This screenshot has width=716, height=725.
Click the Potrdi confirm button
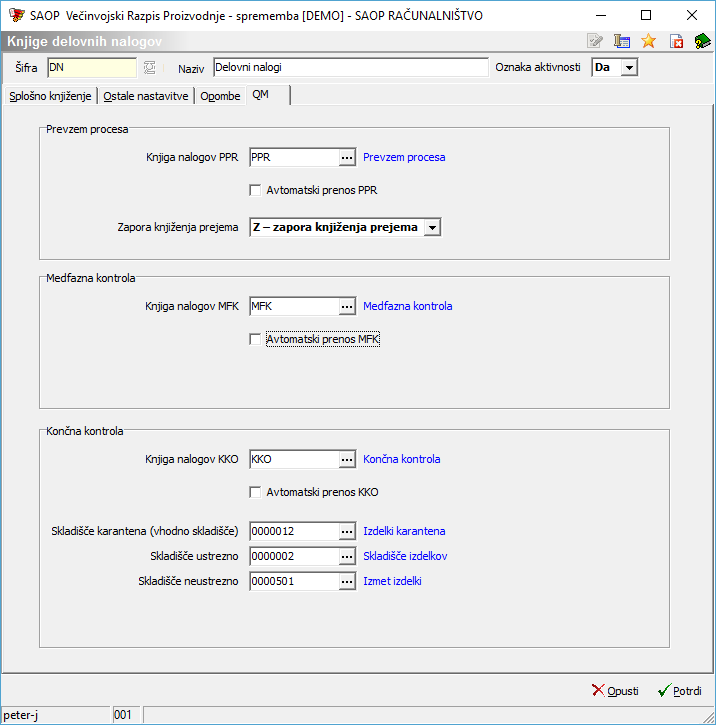pyautogui.click(x=679, y=691)
